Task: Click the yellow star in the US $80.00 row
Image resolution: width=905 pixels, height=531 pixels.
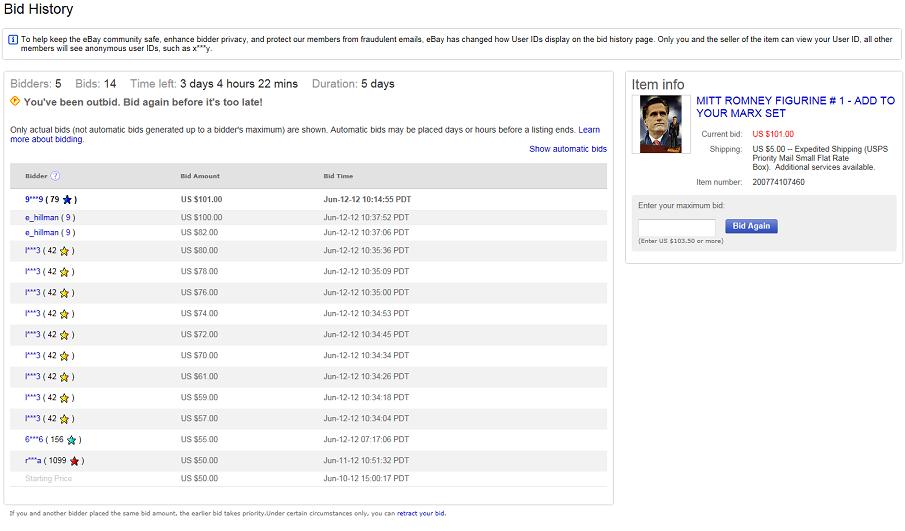Action: tap(64, 251)
